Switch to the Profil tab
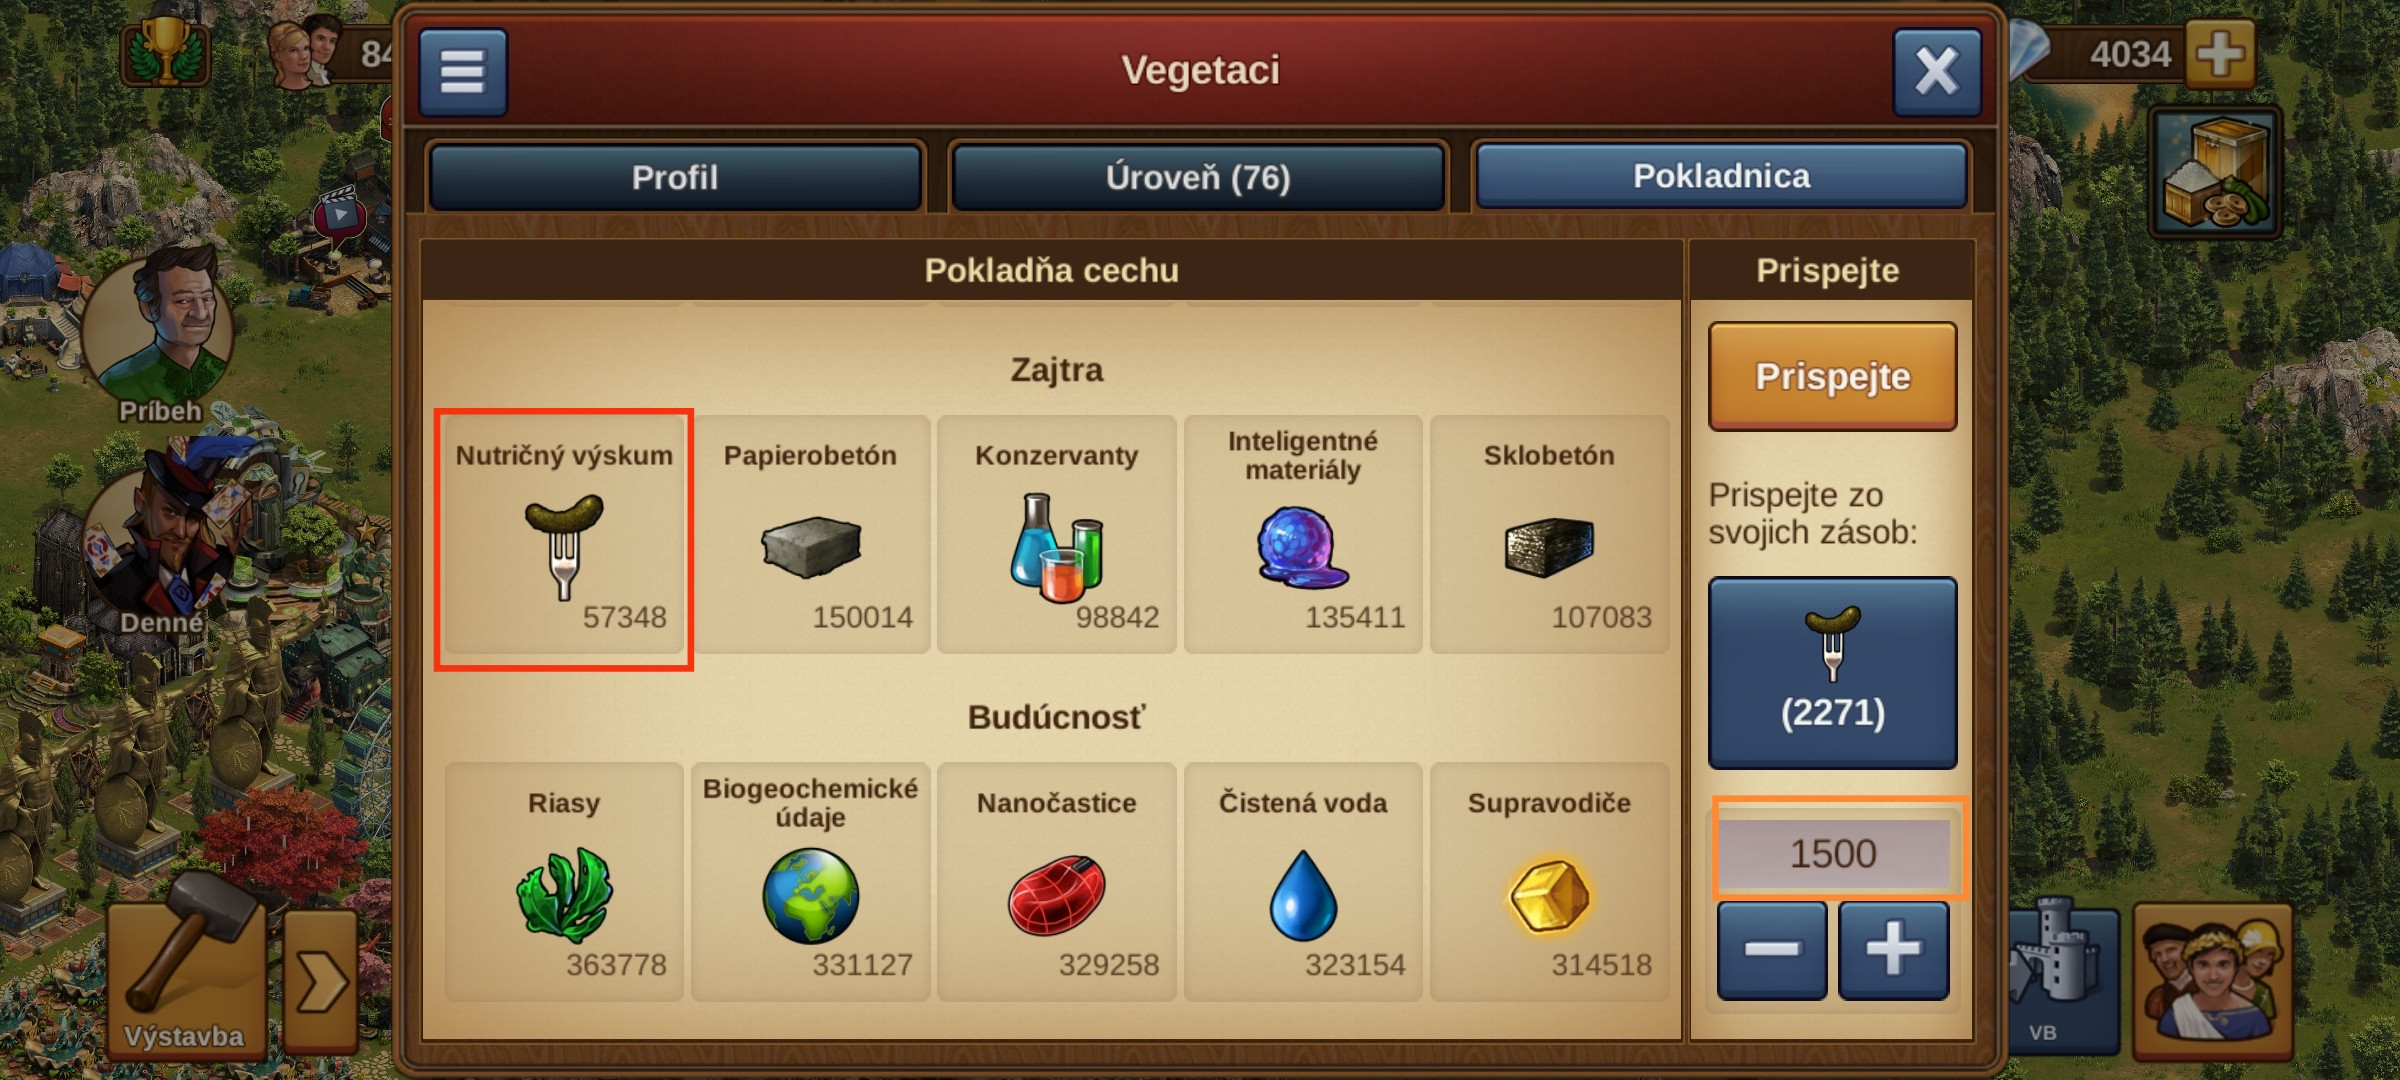This screenshot has width=2400, height=1080. click(x=675, y=177)
